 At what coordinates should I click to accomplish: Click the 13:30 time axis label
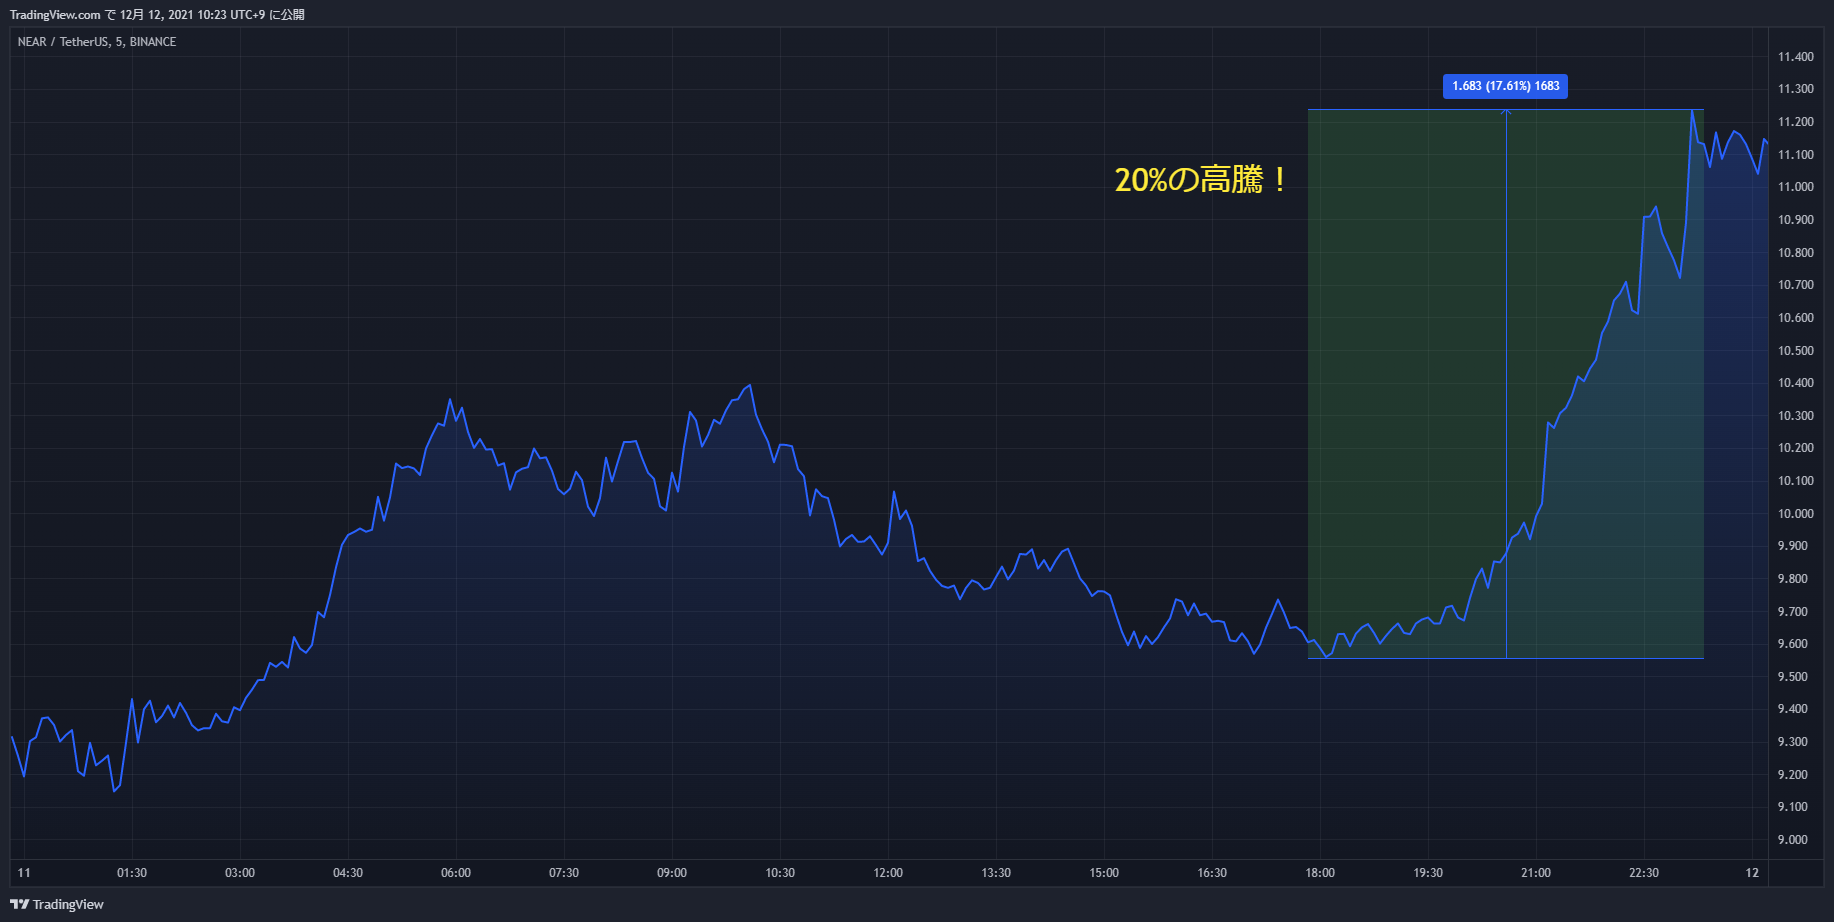click(x=996, y=873)
